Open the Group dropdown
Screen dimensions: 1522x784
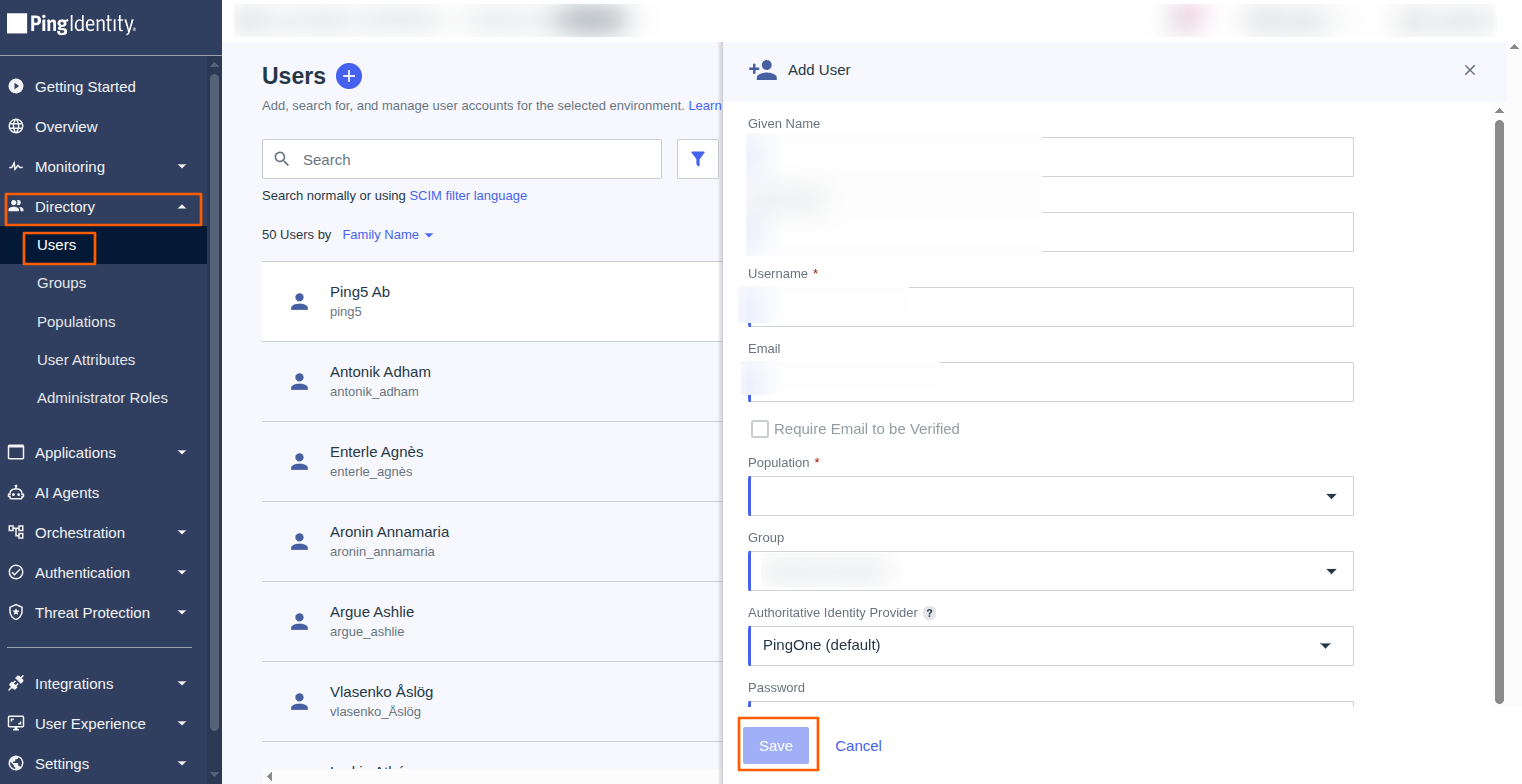tap(1051, 571)
